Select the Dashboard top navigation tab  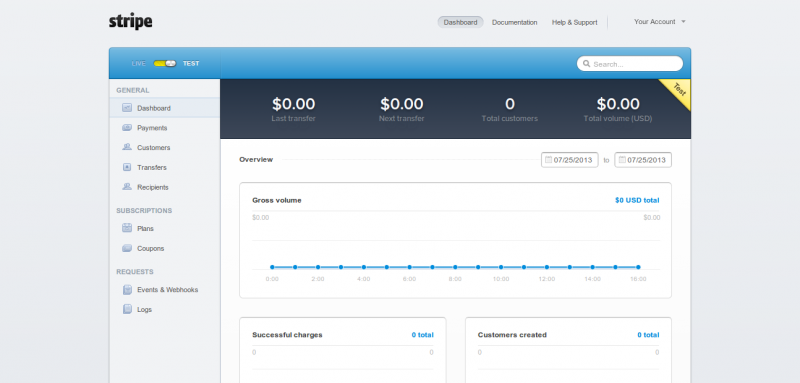point(460,22)
